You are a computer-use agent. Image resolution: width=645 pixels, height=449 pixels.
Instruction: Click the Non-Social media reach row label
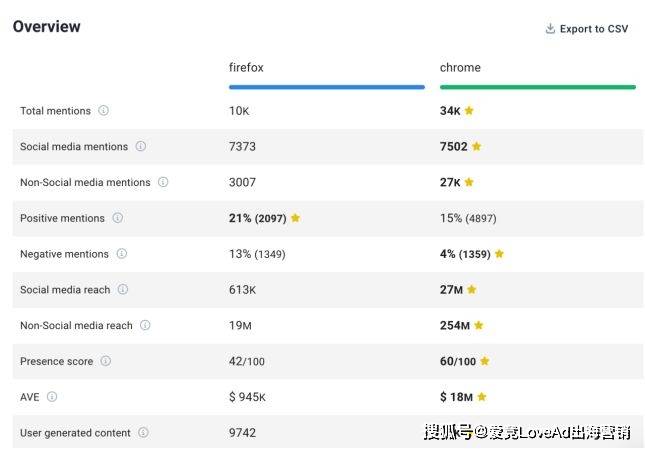tap(76, 325)
